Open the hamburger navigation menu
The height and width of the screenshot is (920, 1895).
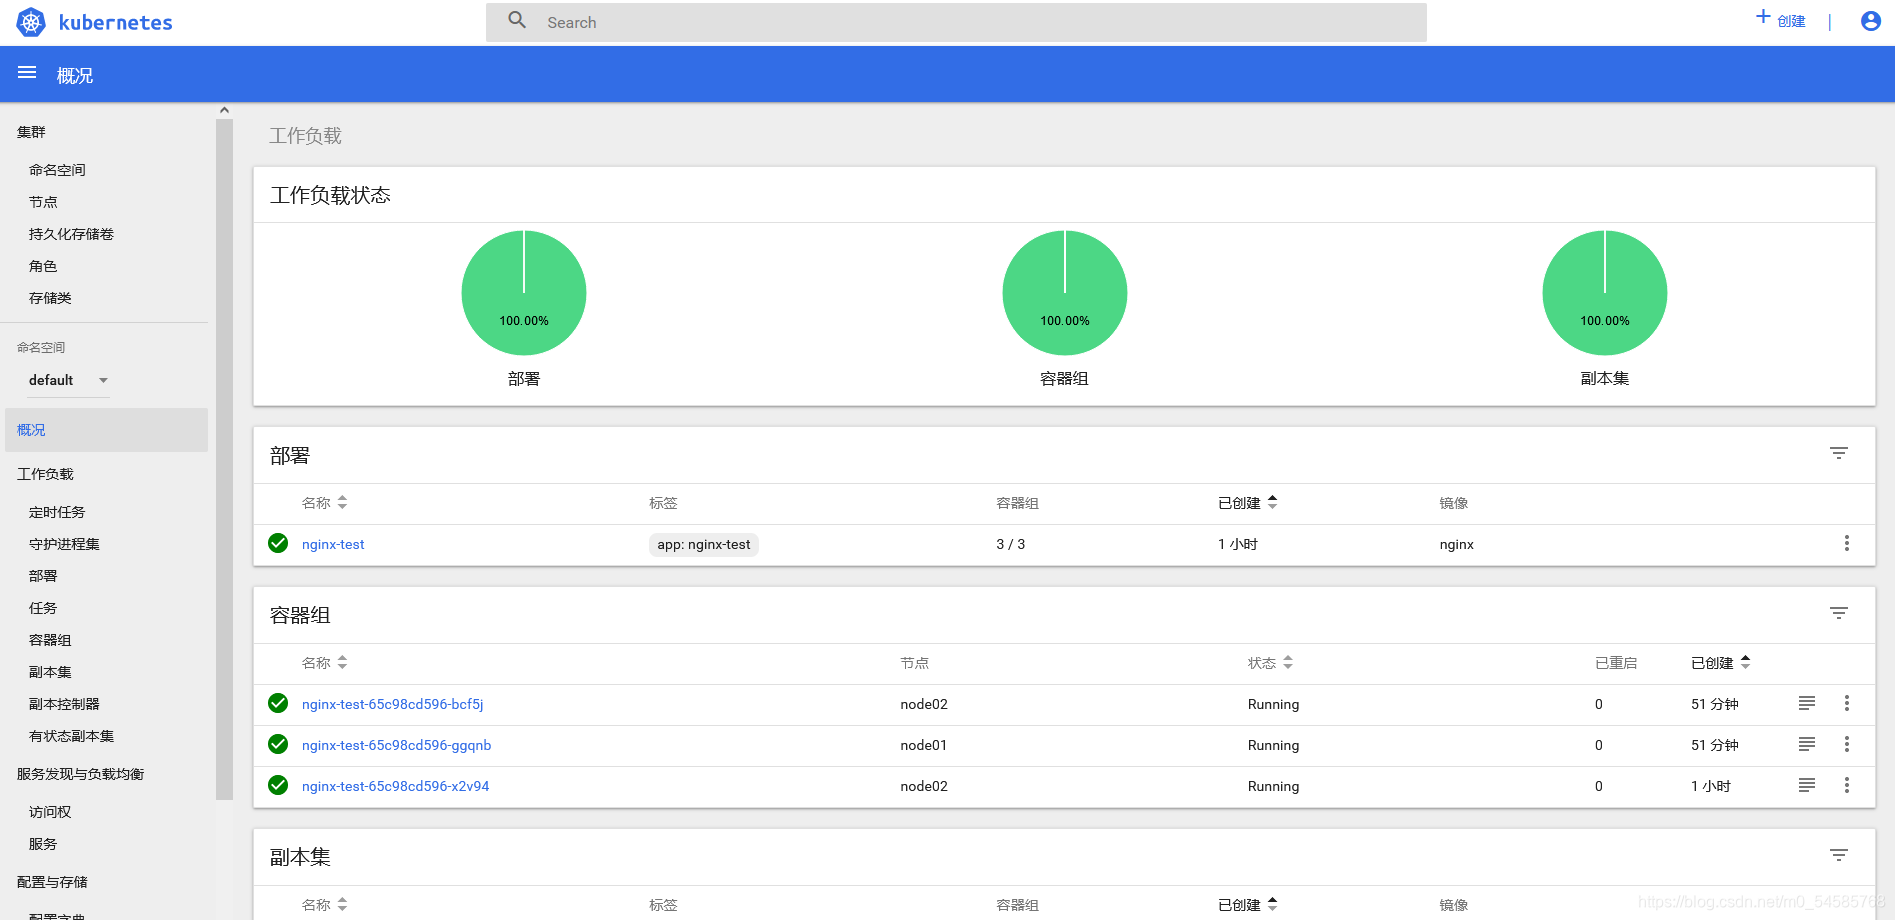pos(27,73)
